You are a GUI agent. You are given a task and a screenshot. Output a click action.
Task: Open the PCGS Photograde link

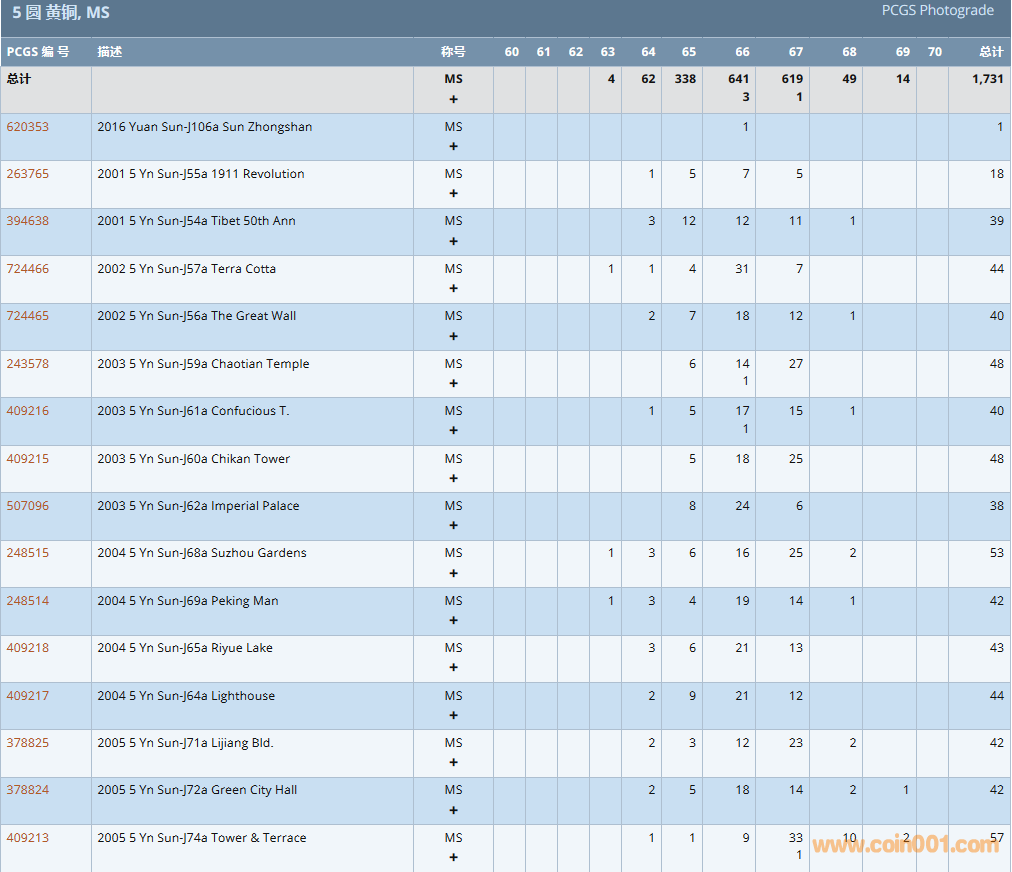[937, 10]
